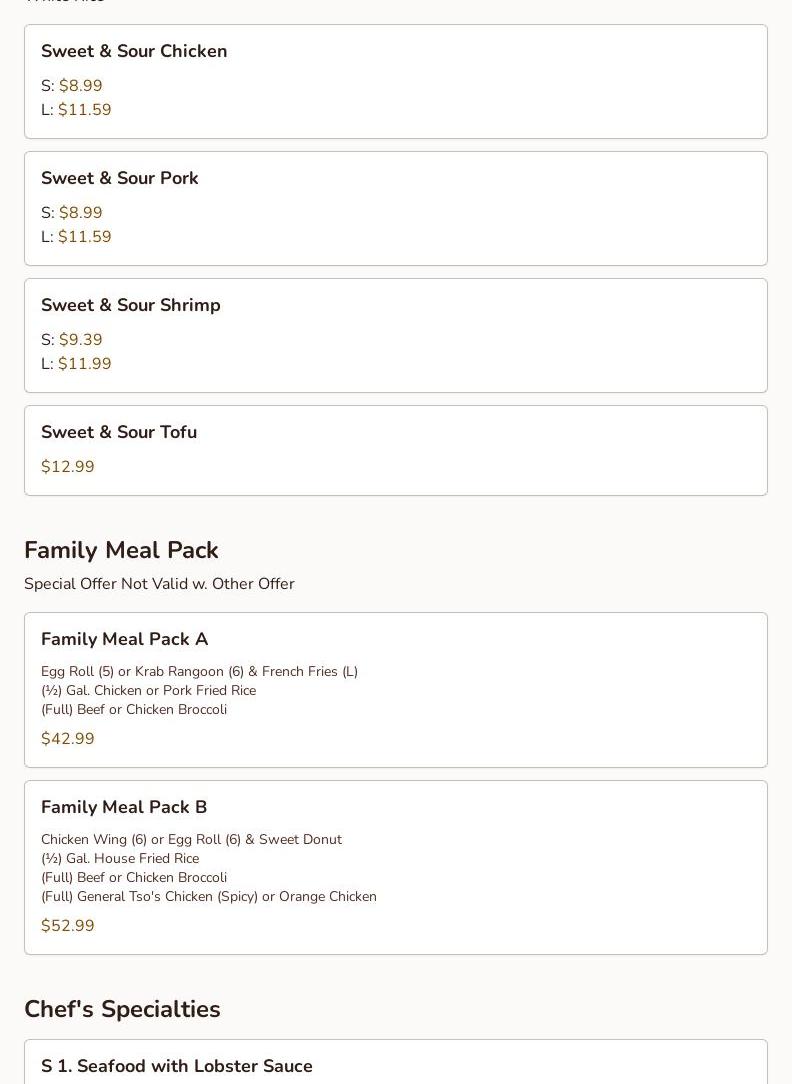Pick Sweet & Sour Shrimp small $9.39
The width and height of the screenshot is (792, 1084).
pyautogui.click(x=72, y=340)
